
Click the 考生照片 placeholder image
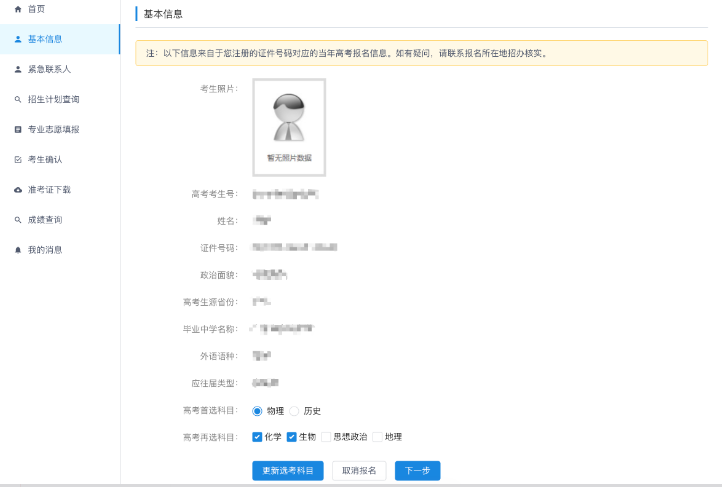[x=289, y=127]
